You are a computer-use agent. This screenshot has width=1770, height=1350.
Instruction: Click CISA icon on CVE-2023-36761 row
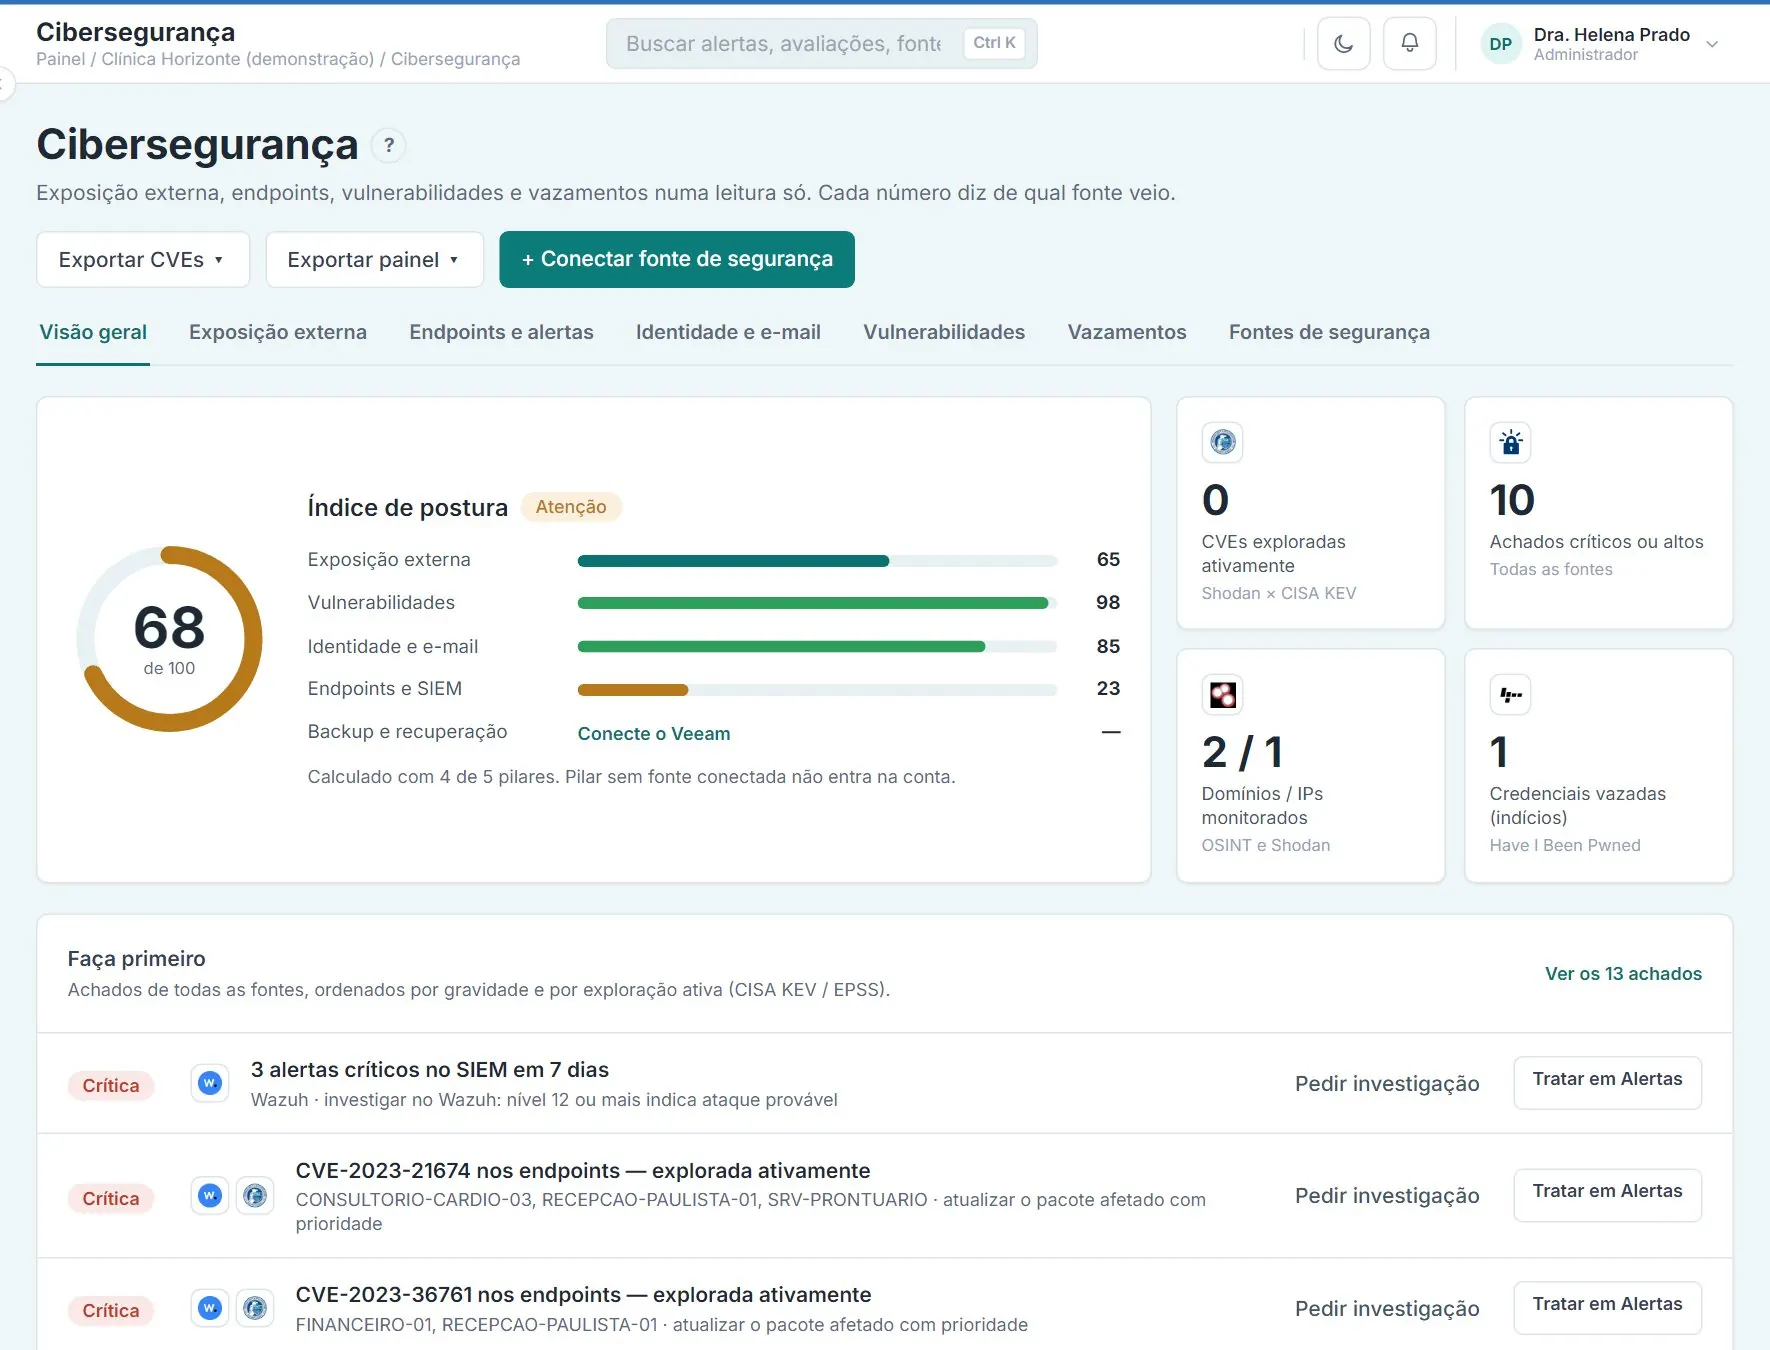coord(255,1308)
